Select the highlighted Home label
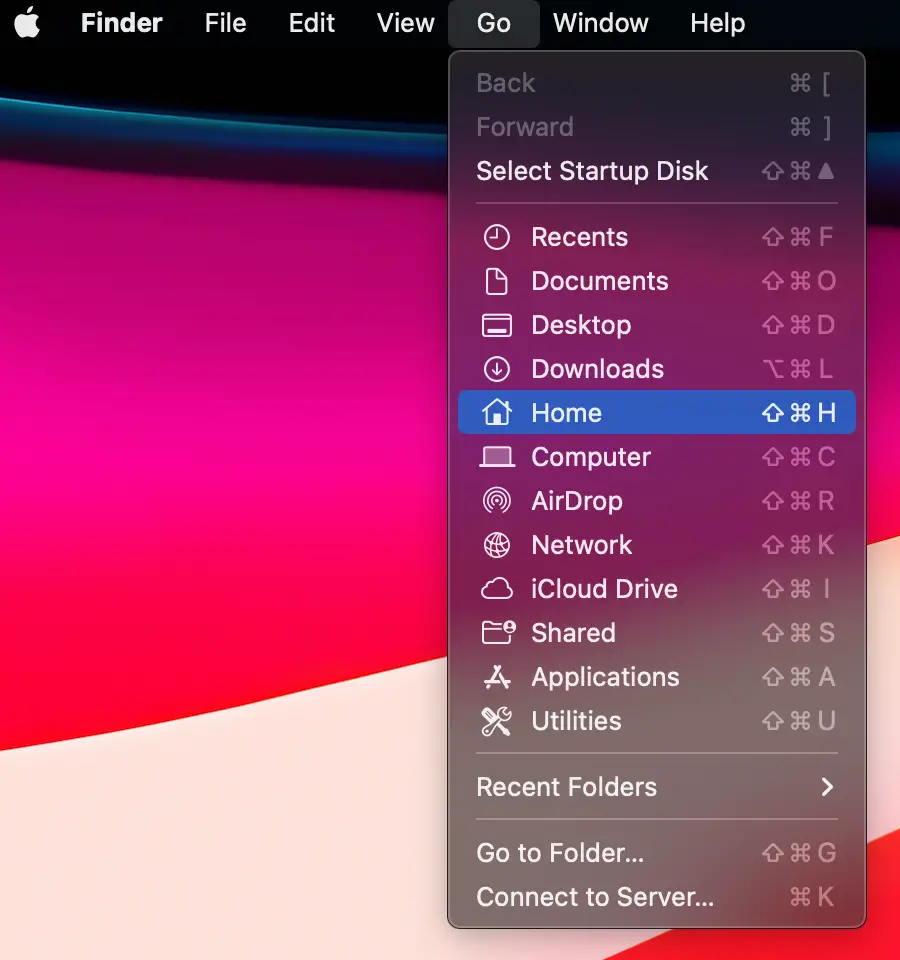 (x=566, y=413)
